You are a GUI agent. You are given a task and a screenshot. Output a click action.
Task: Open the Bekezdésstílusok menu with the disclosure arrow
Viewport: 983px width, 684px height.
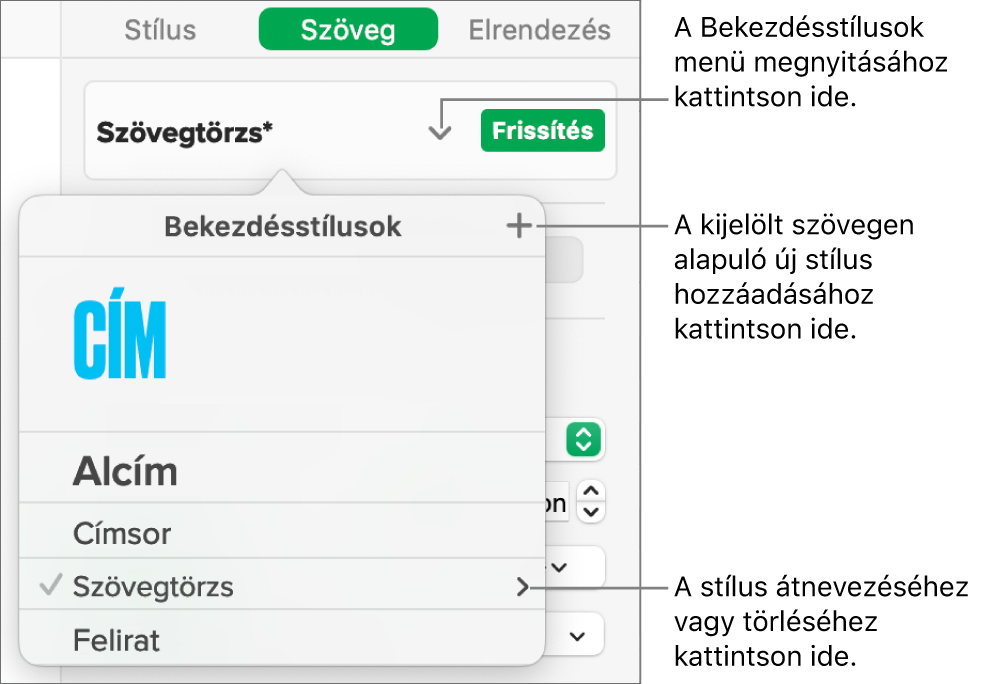click(x=438, y=130)
